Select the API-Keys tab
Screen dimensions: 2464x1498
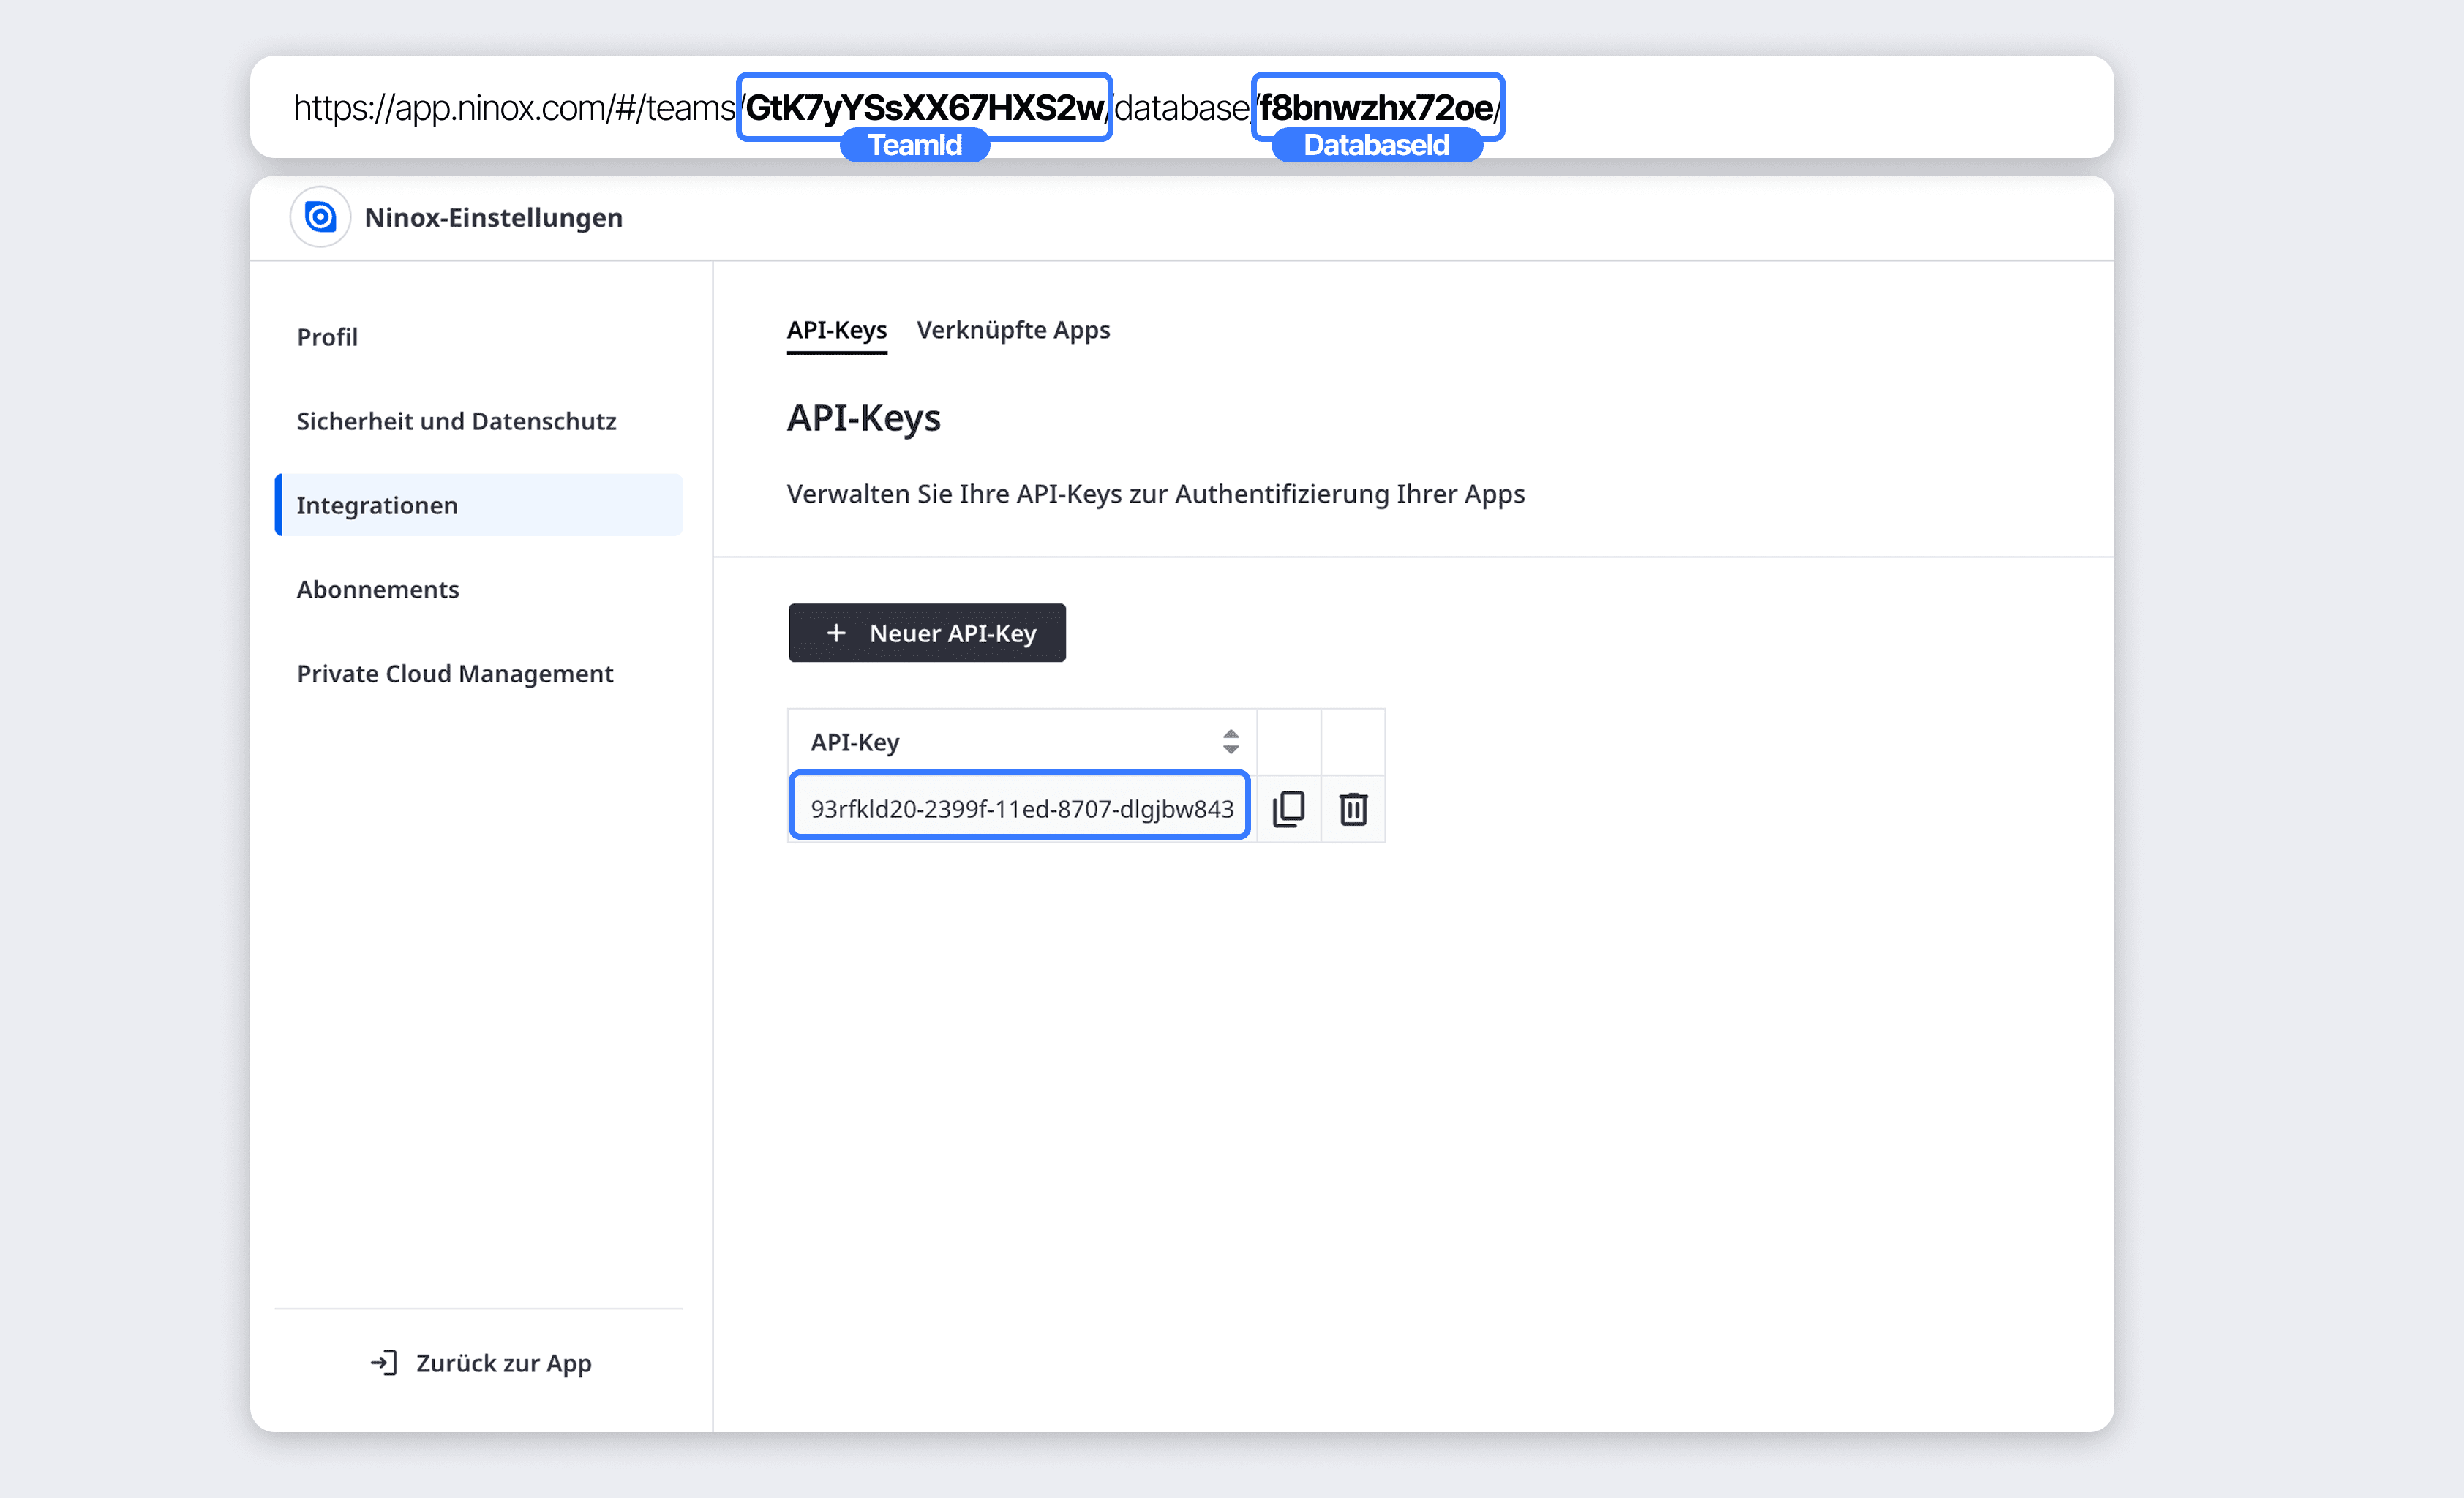(836, 330)
